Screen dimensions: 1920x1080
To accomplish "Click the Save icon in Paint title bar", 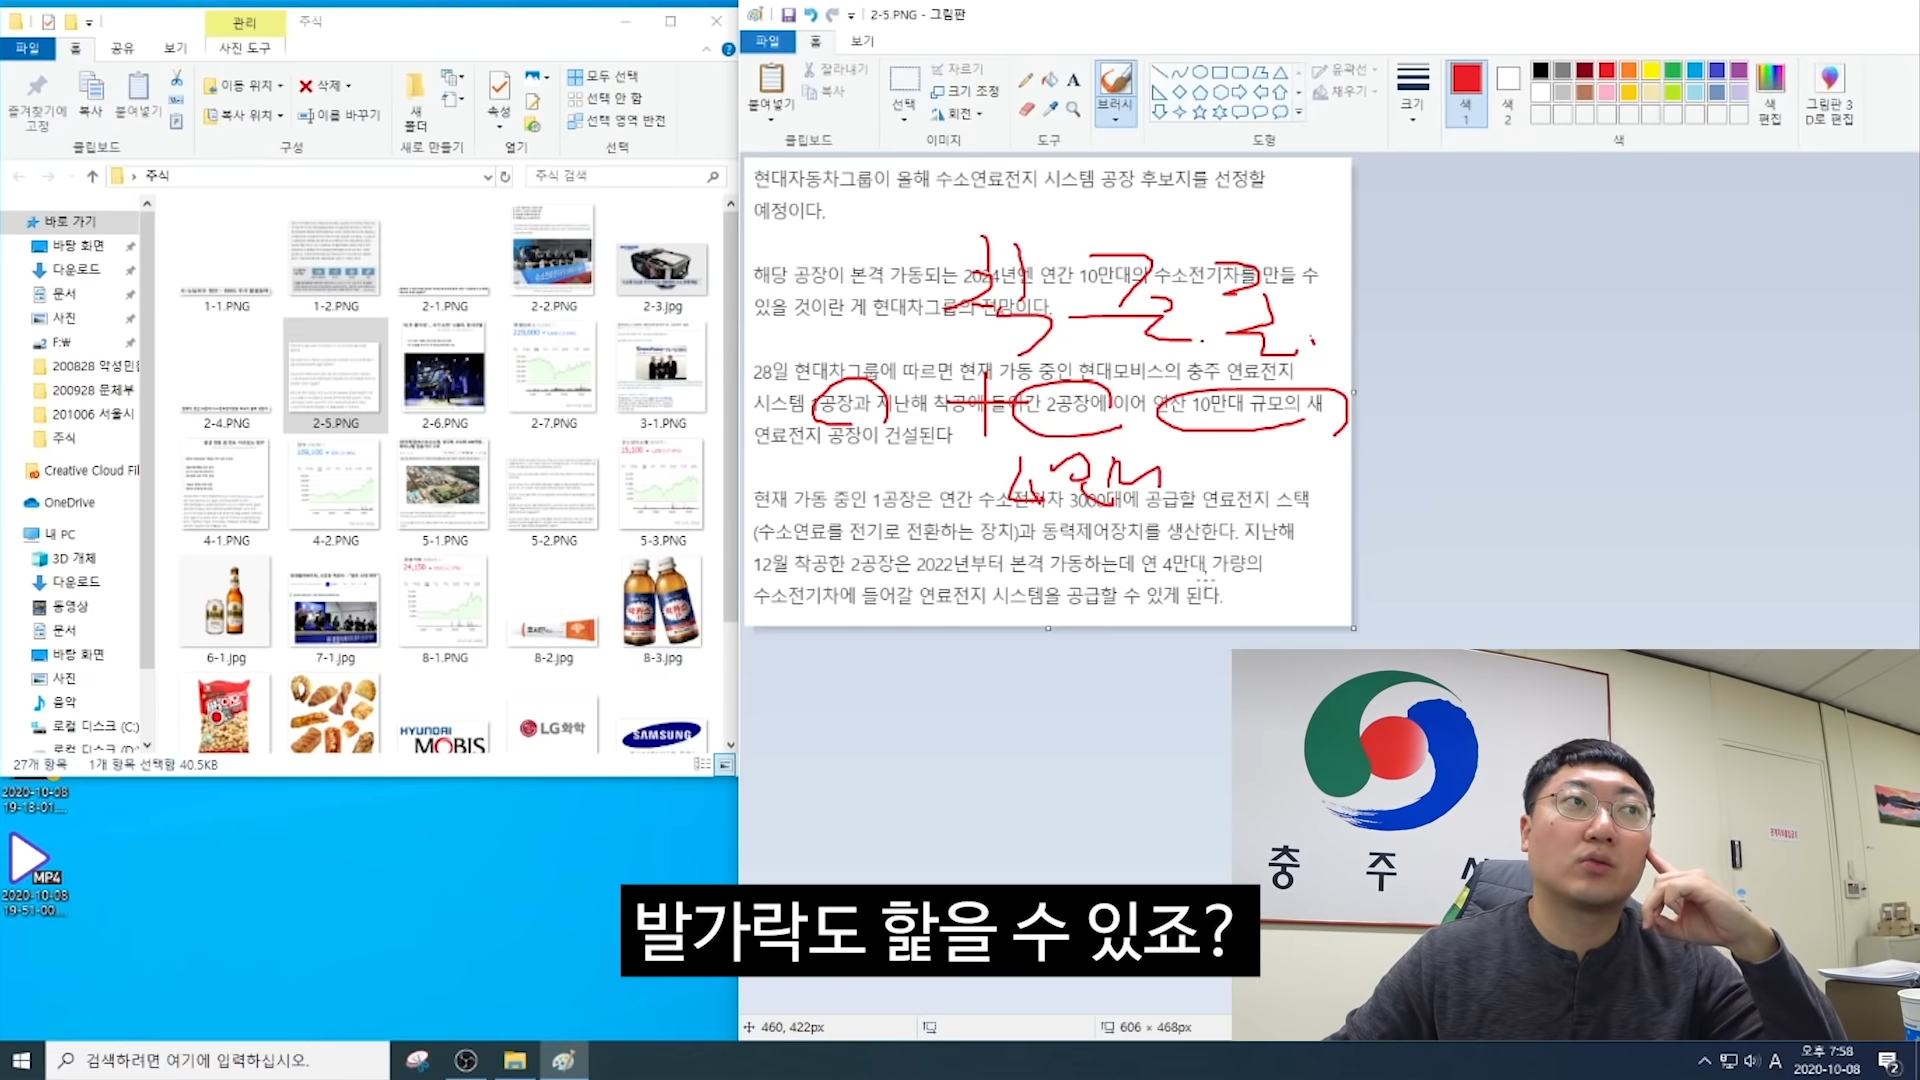I will pos(788,15).
